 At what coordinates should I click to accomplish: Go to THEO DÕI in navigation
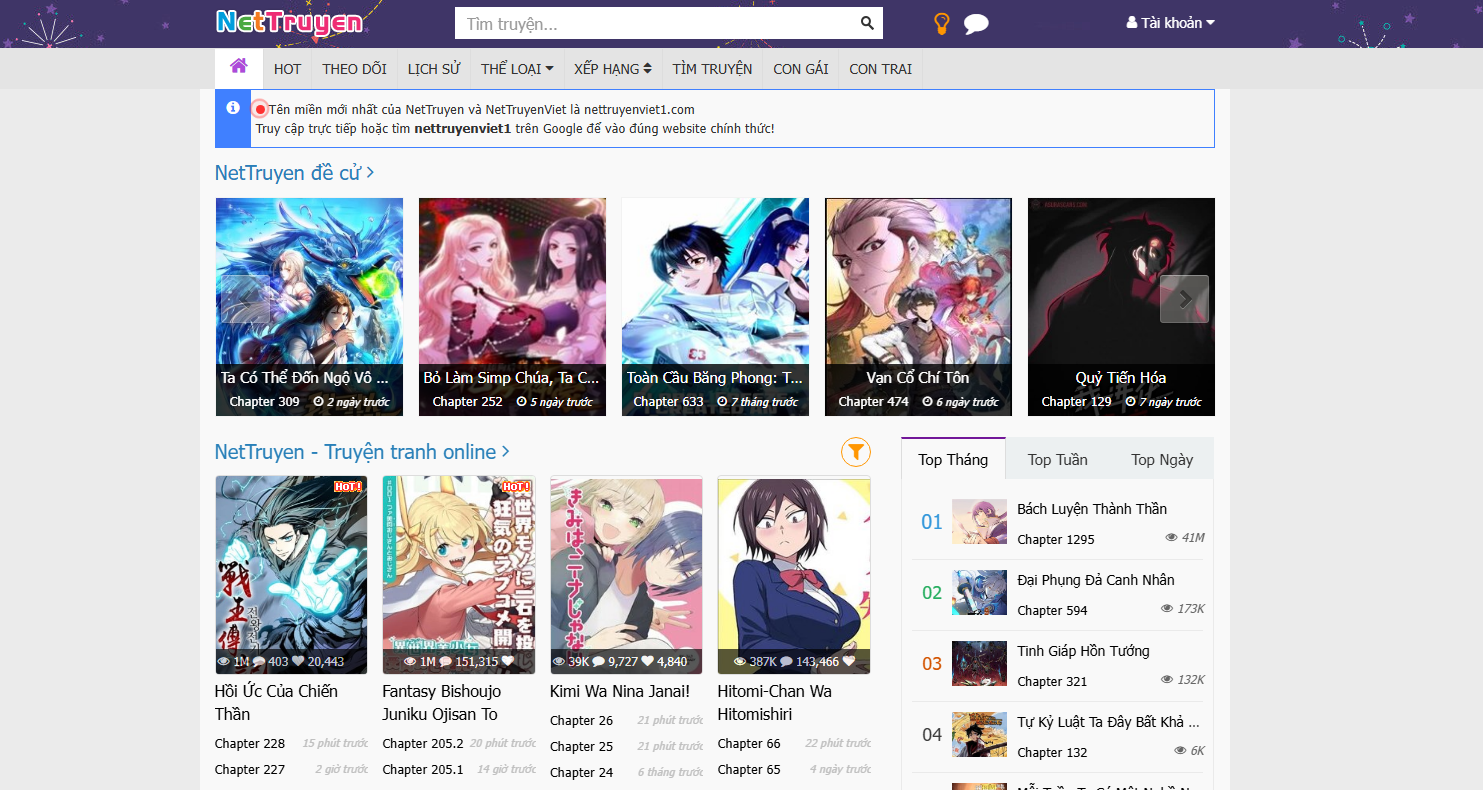point(354,69)
